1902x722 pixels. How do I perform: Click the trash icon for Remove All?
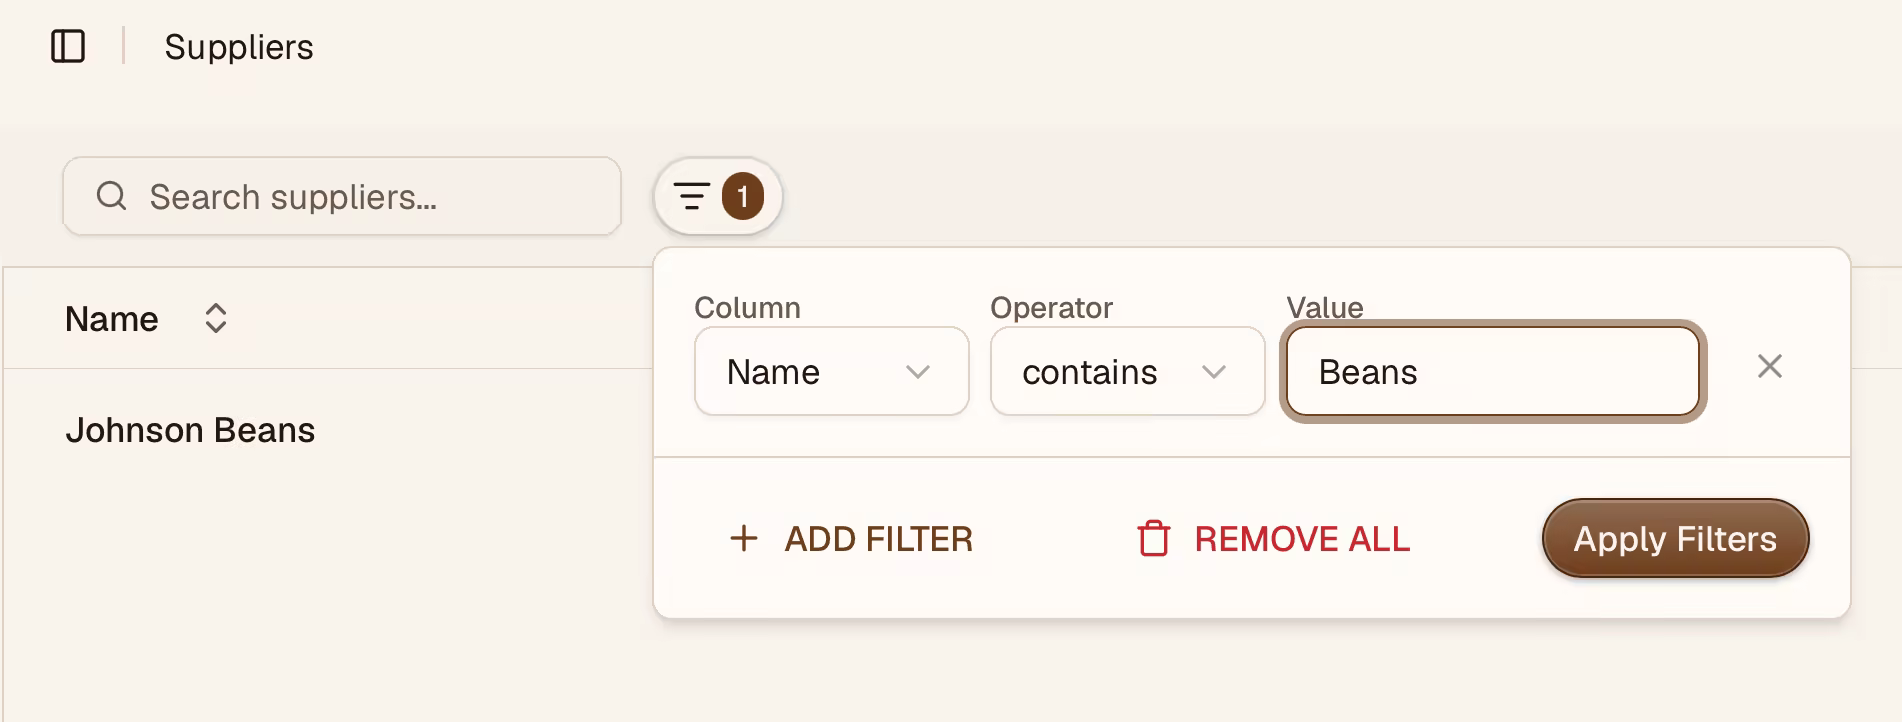pyautogui.click(x=1153, y=539)
